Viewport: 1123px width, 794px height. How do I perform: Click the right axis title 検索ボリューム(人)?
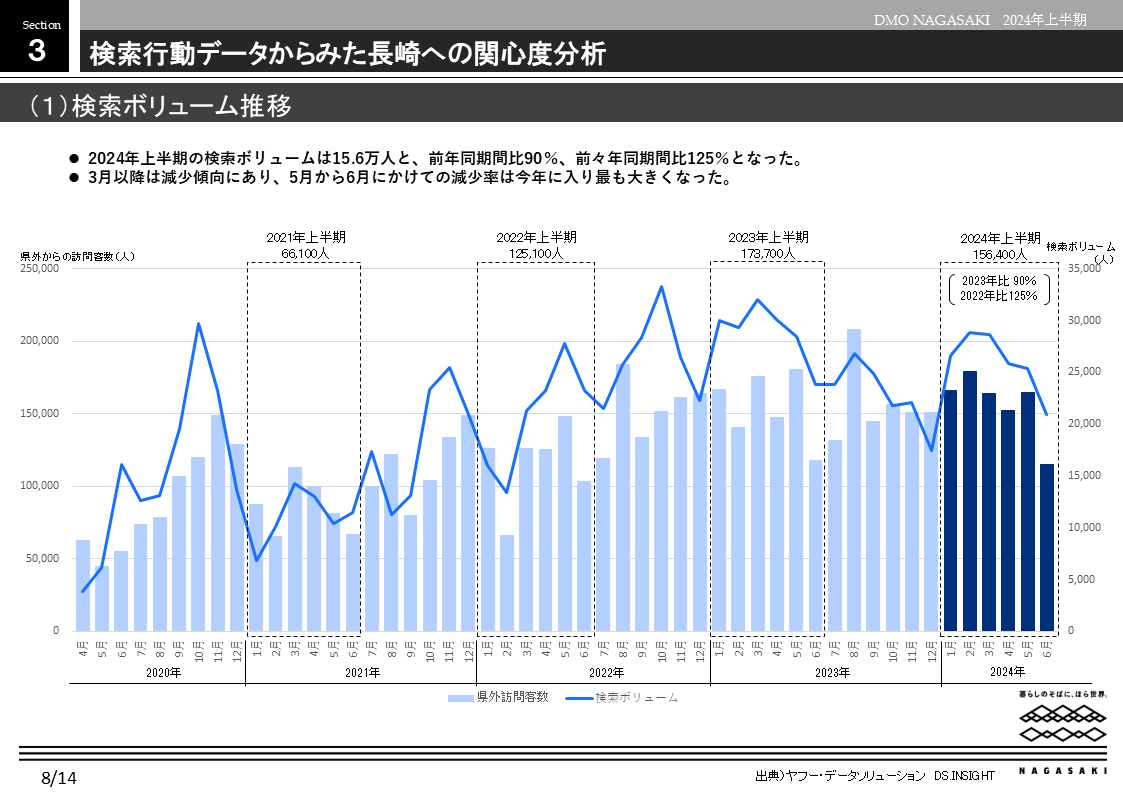(1081, 253)
